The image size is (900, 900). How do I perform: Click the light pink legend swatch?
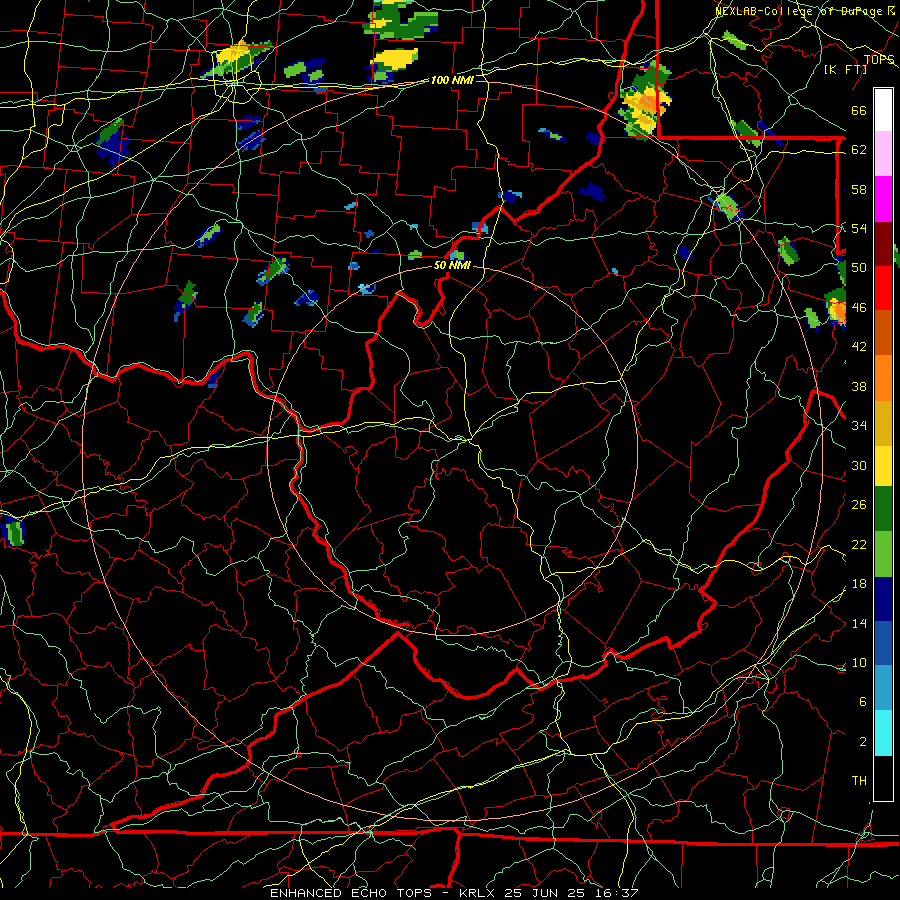[x=883, y=154]
